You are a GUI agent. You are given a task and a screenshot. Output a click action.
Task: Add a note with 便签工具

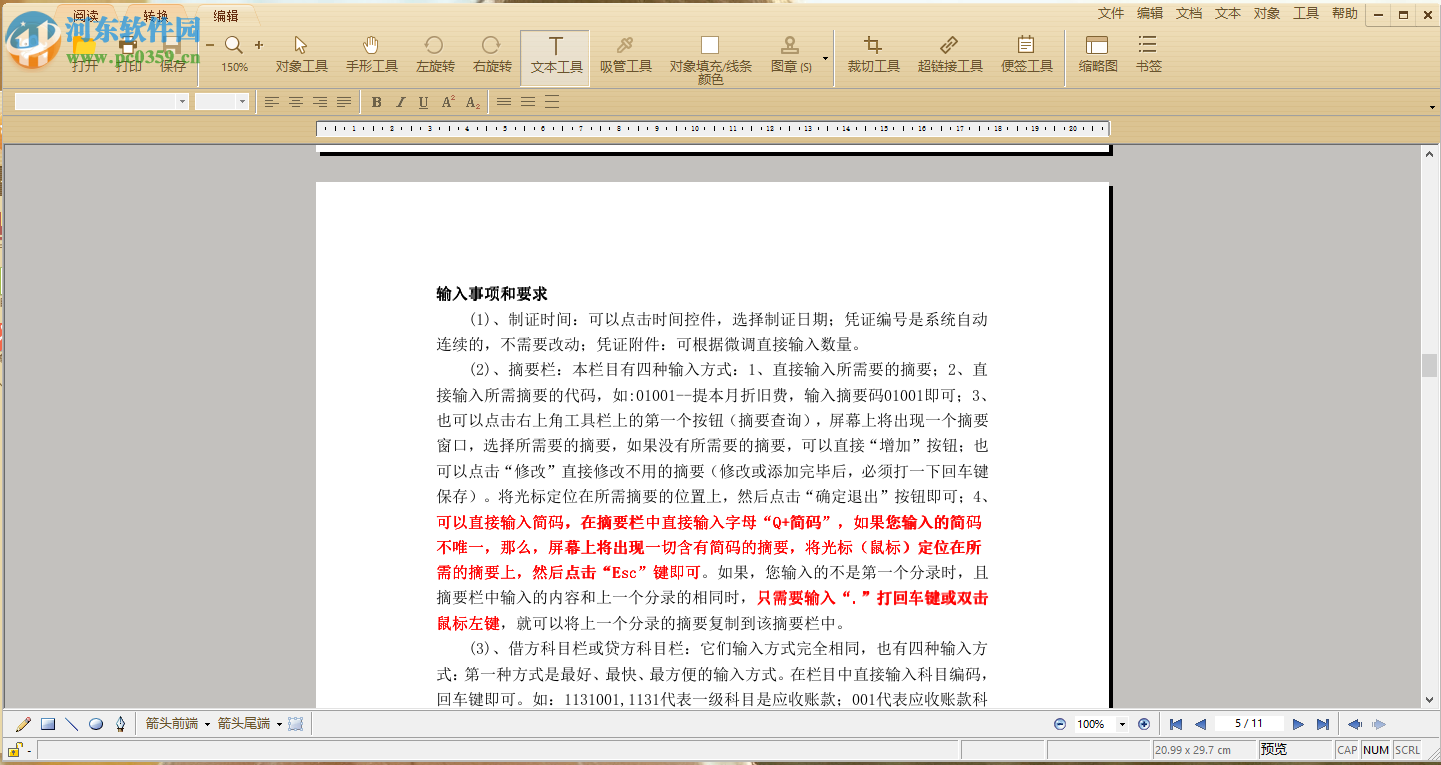tap(1026, 57)
